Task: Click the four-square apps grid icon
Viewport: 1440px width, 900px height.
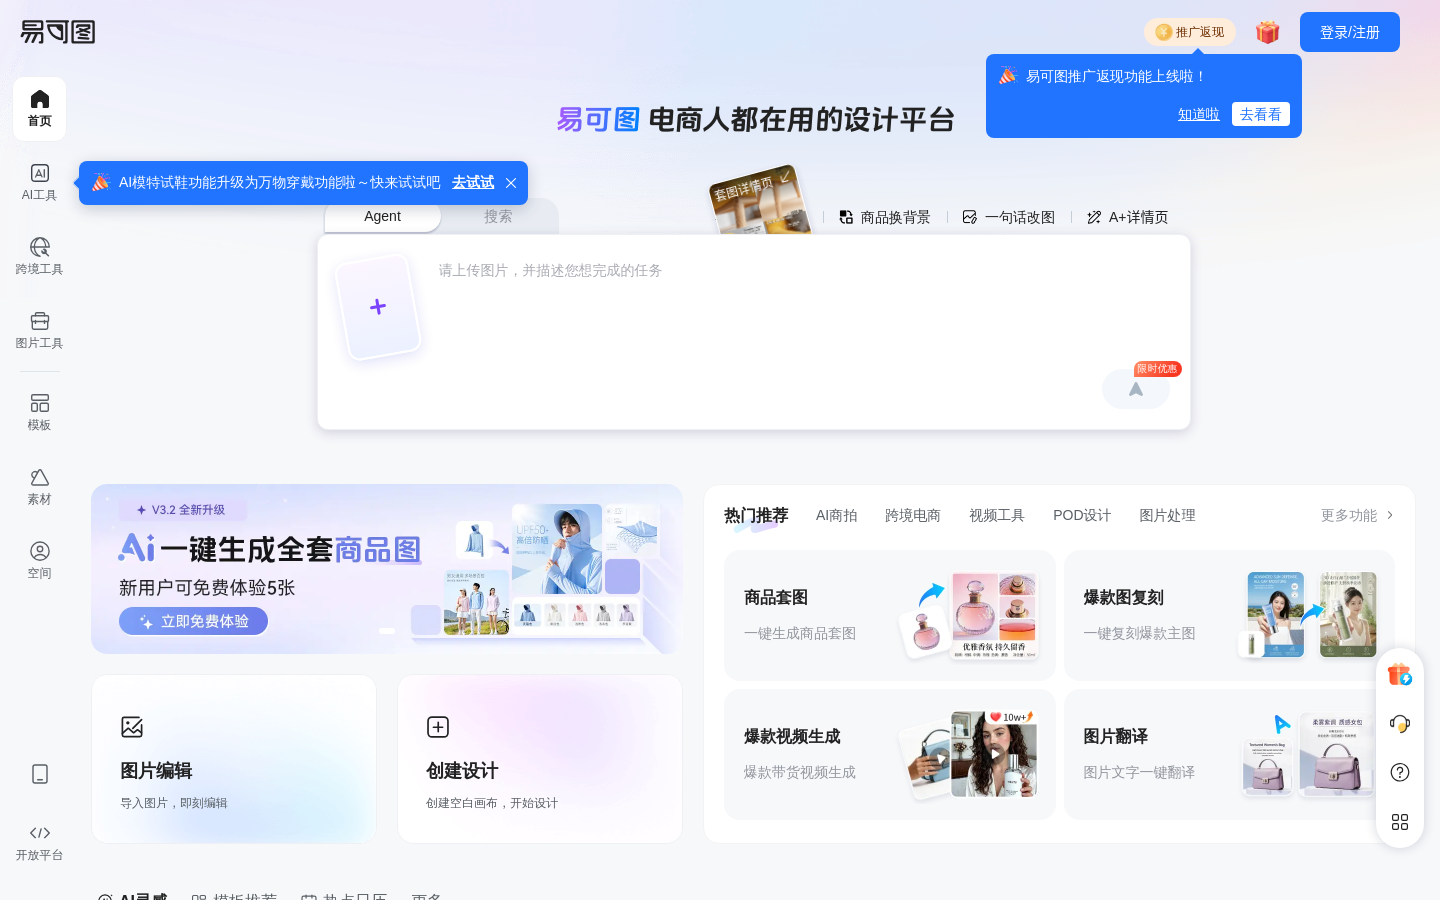Action: pos(1400,822)
